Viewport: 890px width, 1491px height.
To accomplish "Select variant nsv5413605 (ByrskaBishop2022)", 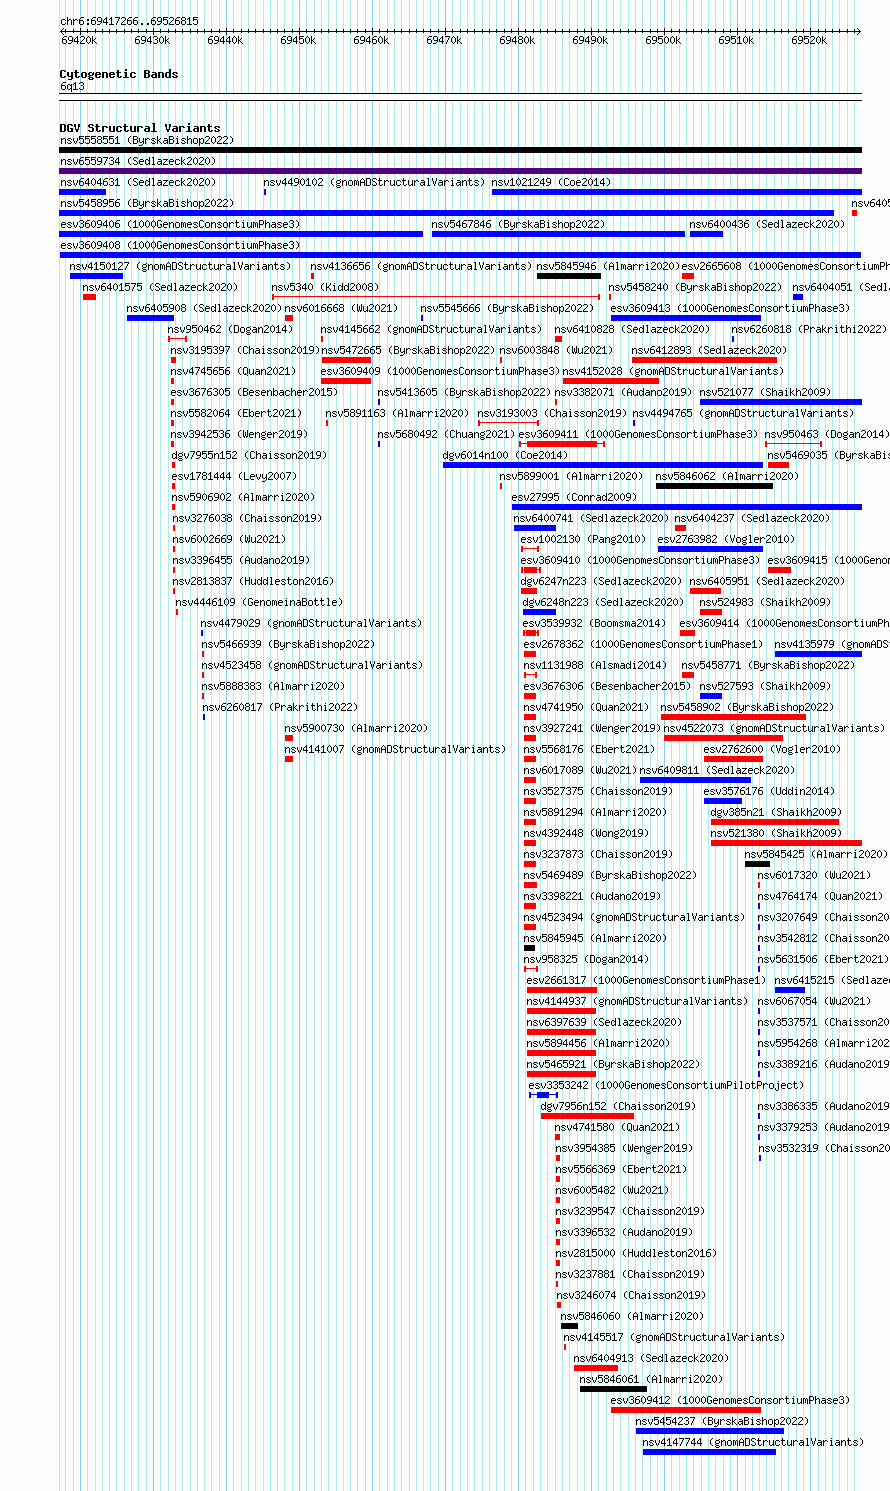I will click(464, 393).
